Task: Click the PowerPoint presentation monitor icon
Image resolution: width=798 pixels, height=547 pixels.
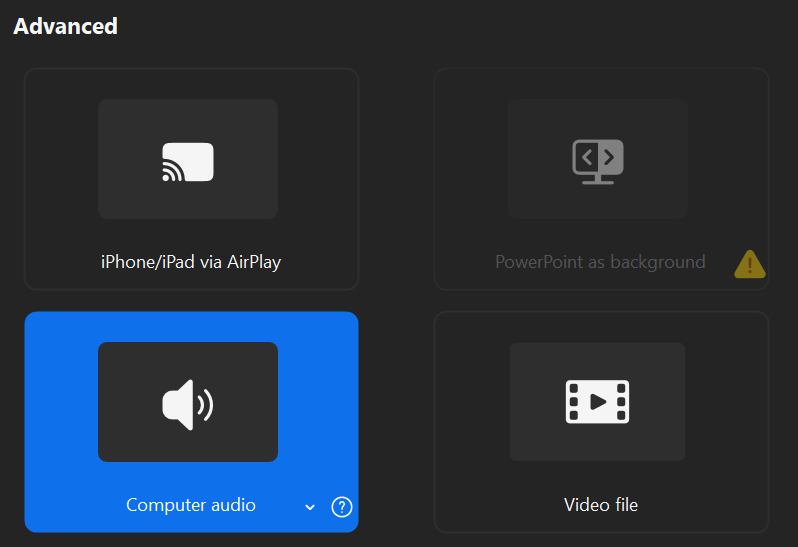Action: pyautogui.click(x=598, y=162)
